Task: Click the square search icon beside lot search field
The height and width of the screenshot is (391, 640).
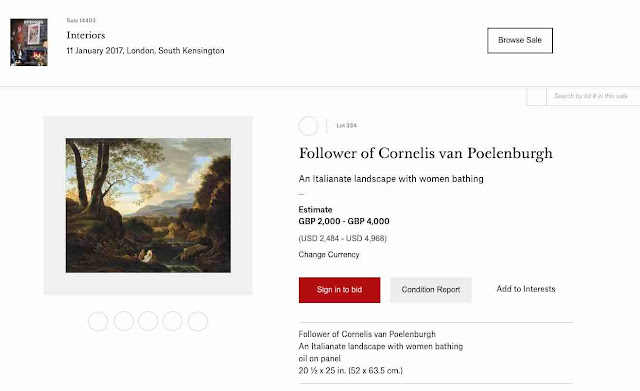Action: (537, 96)
